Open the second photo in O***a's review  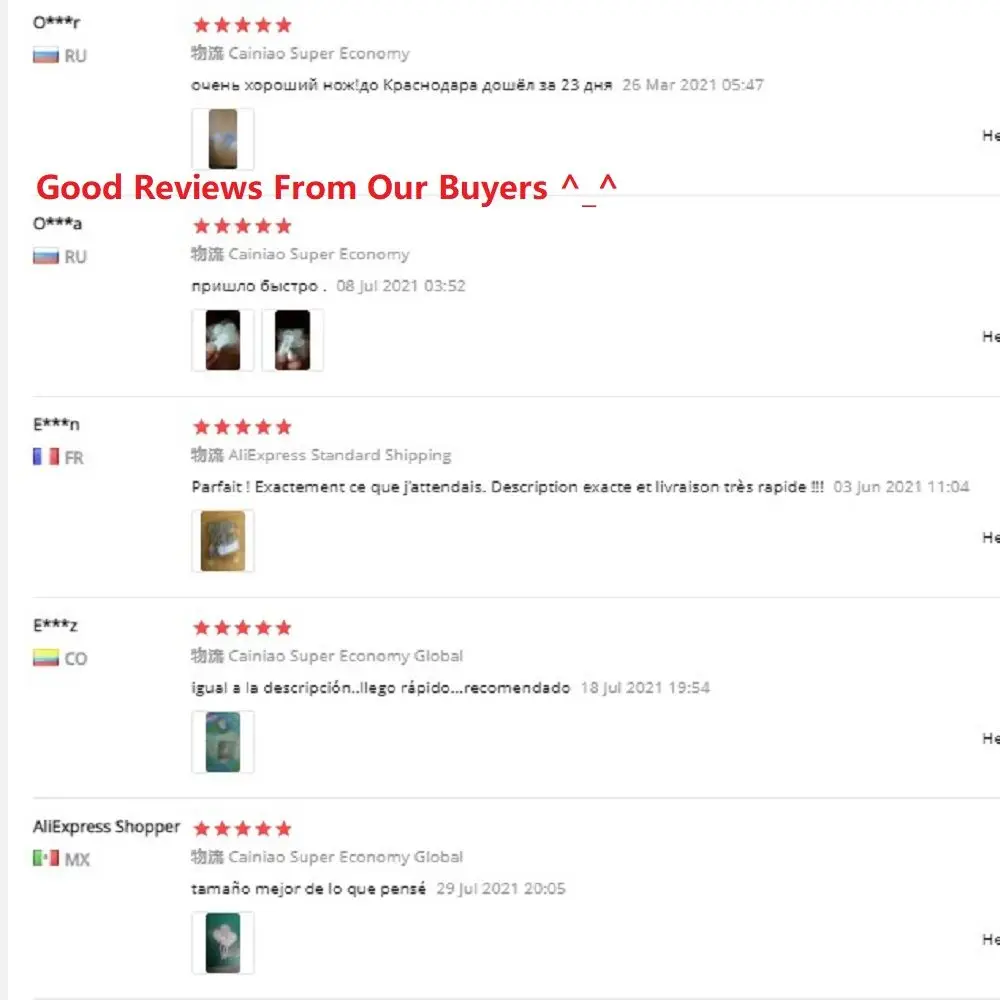pyautogui.click(x=293, y=340)
